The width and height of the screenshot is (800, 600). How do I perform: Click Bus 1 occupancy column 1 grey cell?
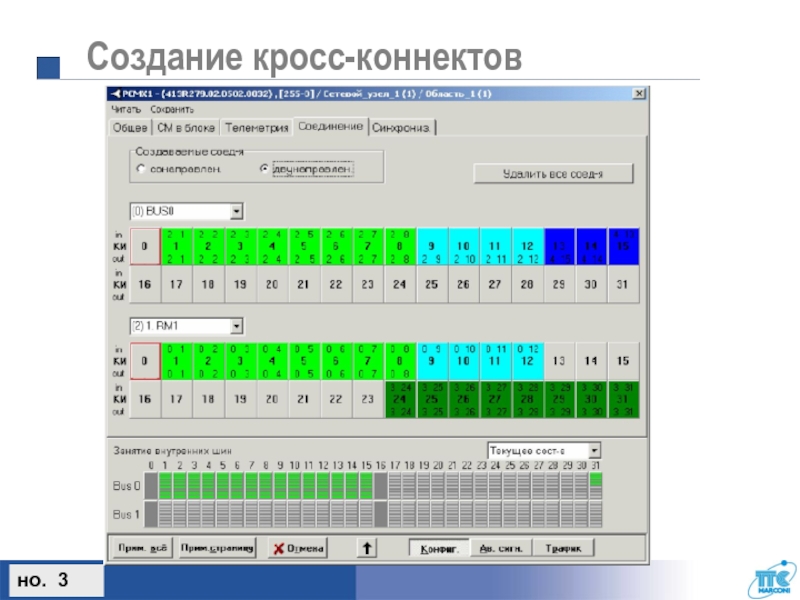(165, 514)
